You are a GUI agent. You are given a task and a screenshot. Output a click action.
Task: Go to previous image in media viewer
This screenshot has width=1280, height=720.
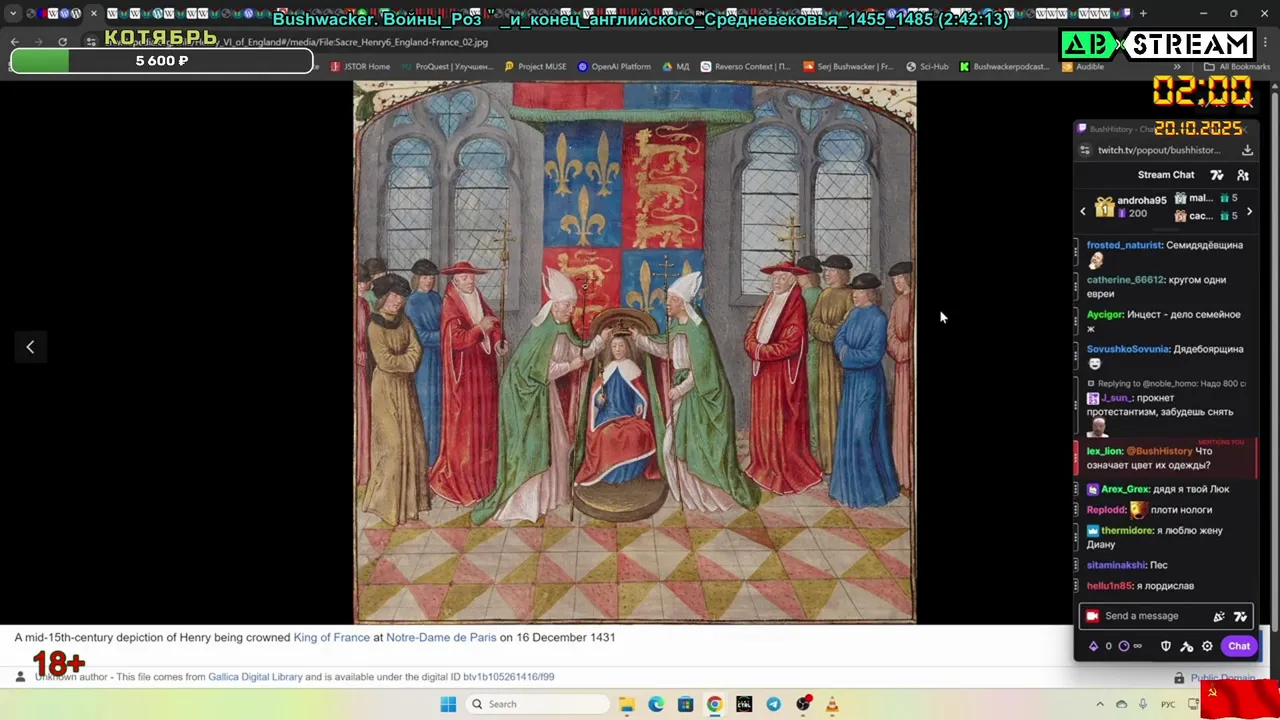point(30,347)
